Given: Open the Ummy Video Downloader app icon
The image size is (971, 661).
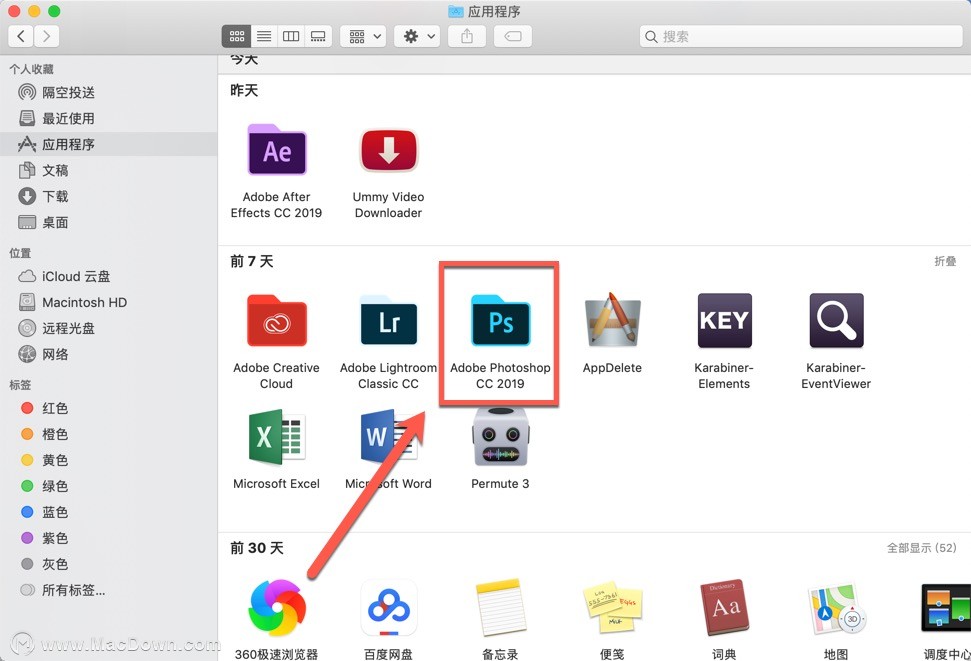Looking at the screenshot, I should pyautogui.click(x=389, y=151).
